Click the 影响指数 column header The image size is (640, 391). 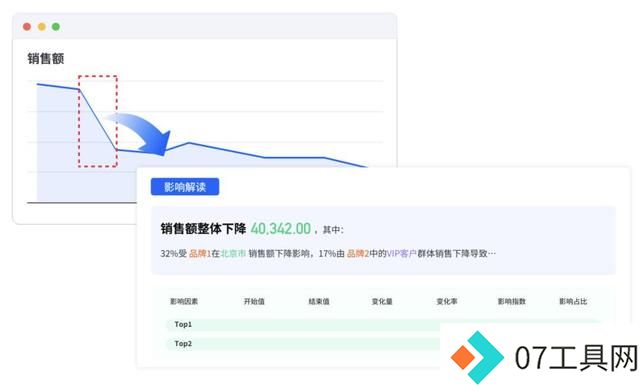coord(512,302)
